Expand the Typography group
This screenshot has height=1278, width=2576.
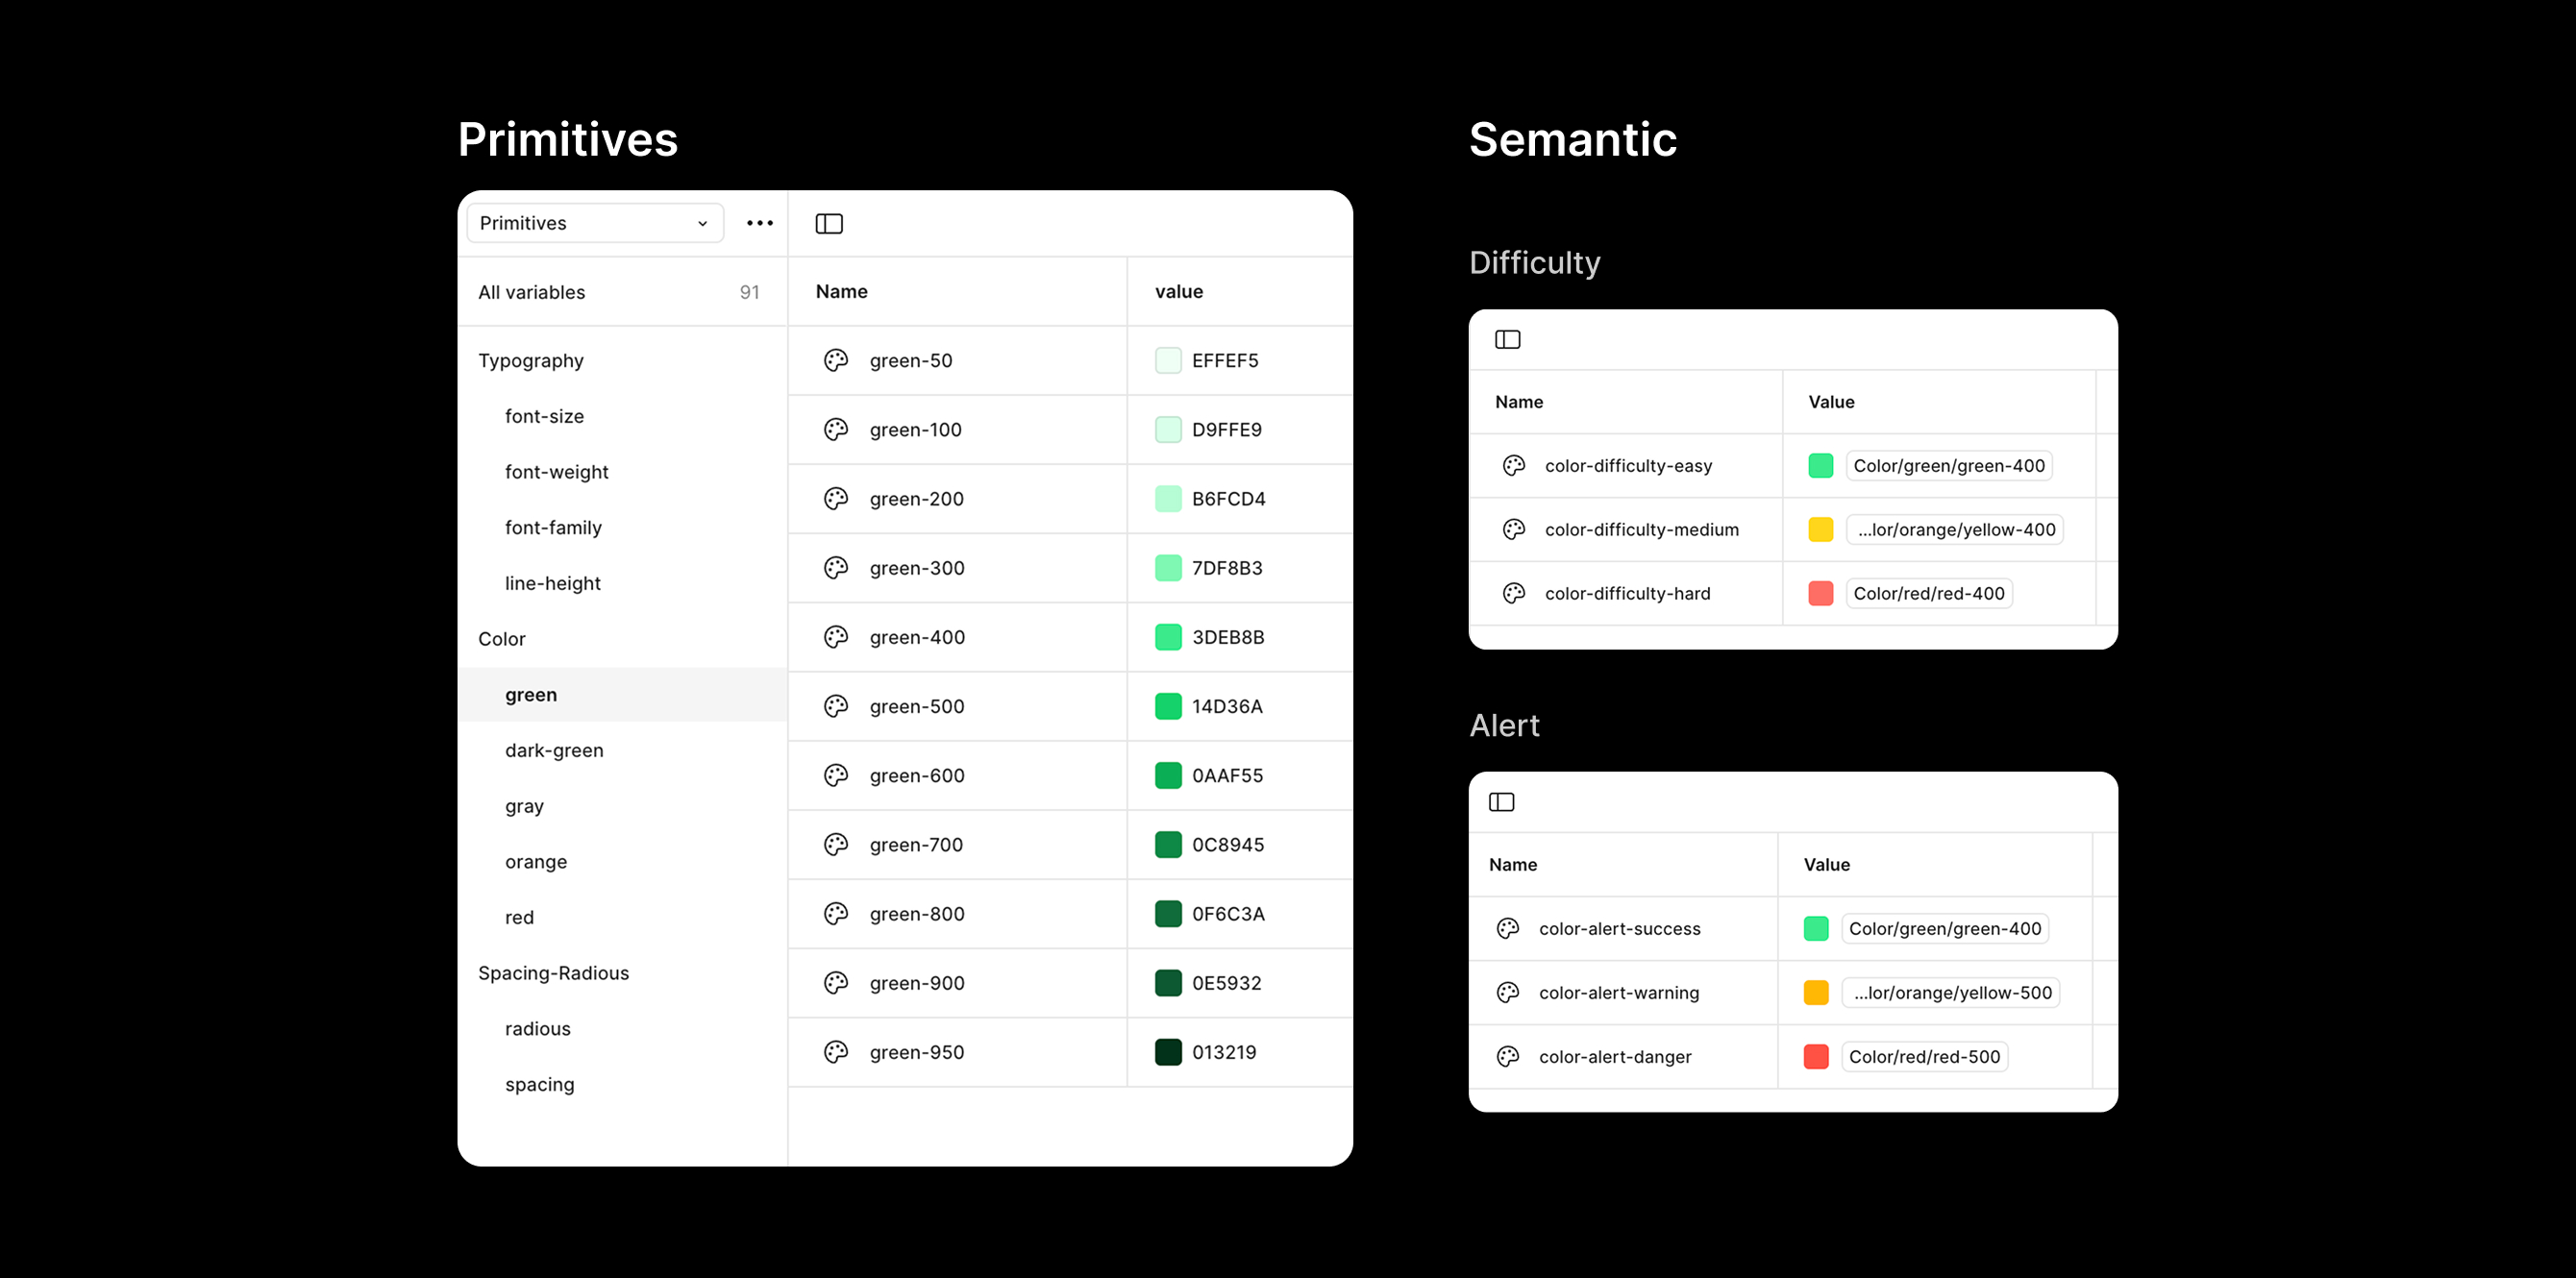pos(531,360)
